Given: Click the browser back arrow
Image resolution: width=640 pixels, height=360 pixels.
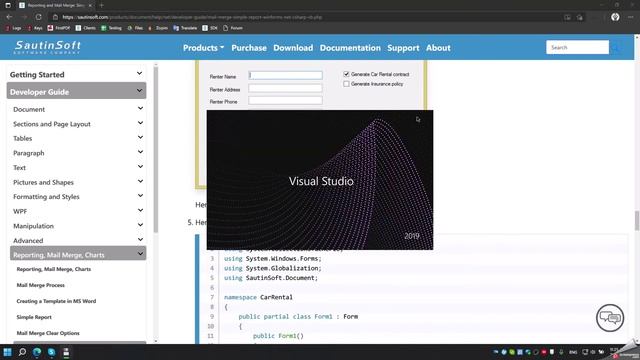Looking at the screenshot, I should (x=9, y=17).
